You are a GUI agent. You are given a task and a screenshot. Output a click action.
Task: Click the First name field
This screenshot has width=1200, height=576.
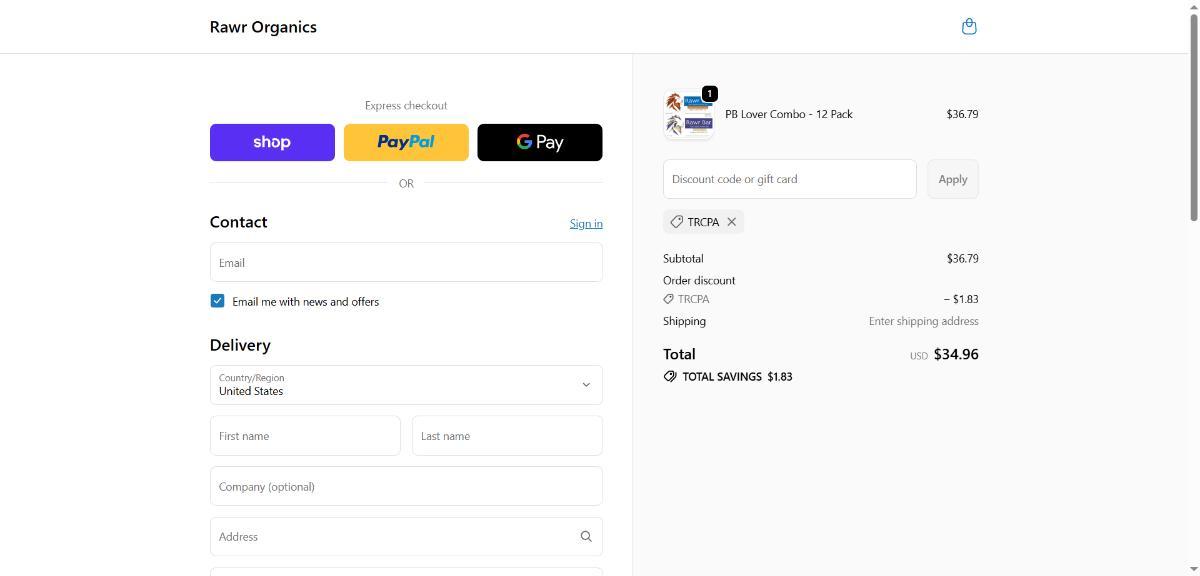coord(305,436)
